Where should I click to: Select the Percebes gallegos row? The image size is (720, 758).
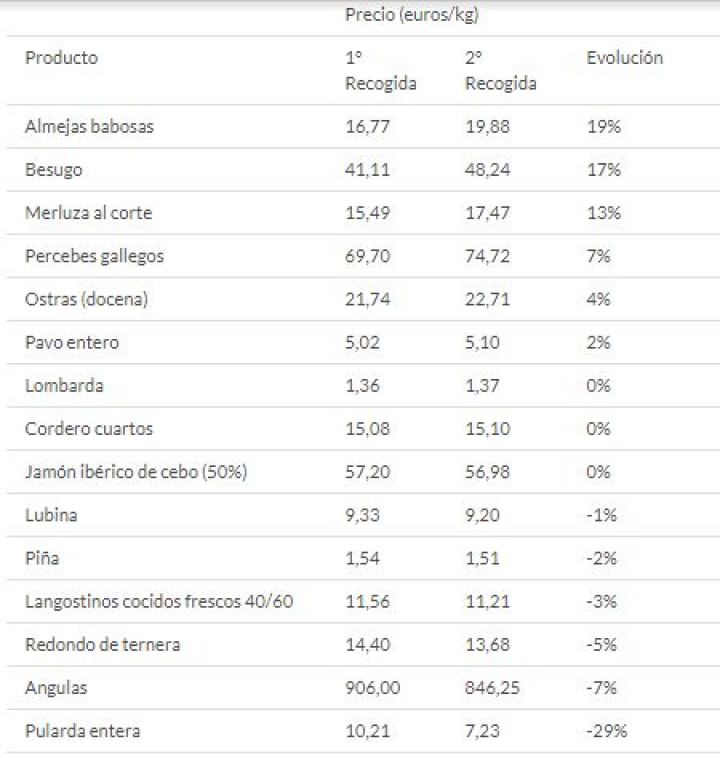(x=94, y=256)
